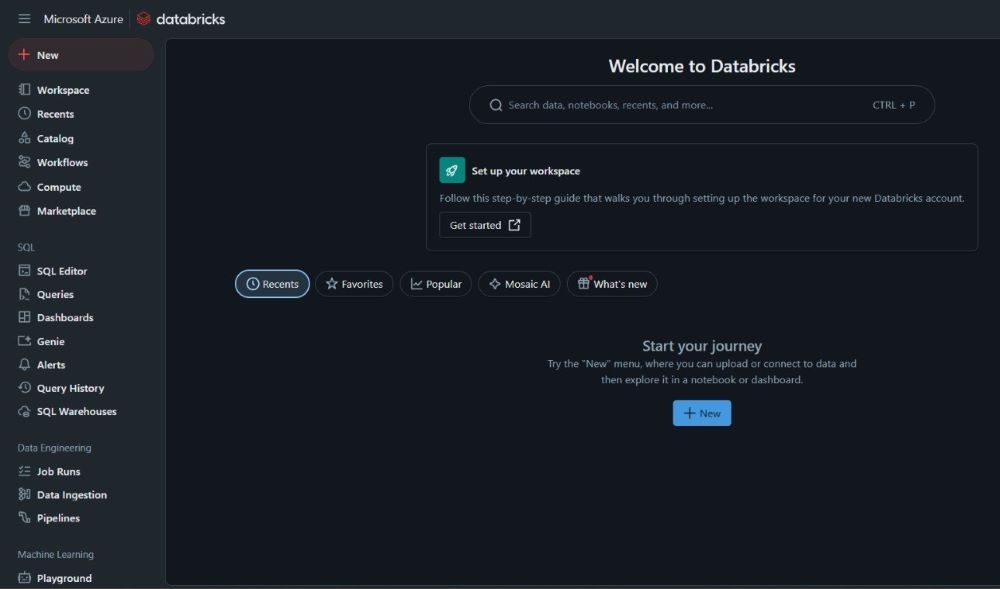Click the Data Engineering section header

pyautogui.click(x=54, y=448)
